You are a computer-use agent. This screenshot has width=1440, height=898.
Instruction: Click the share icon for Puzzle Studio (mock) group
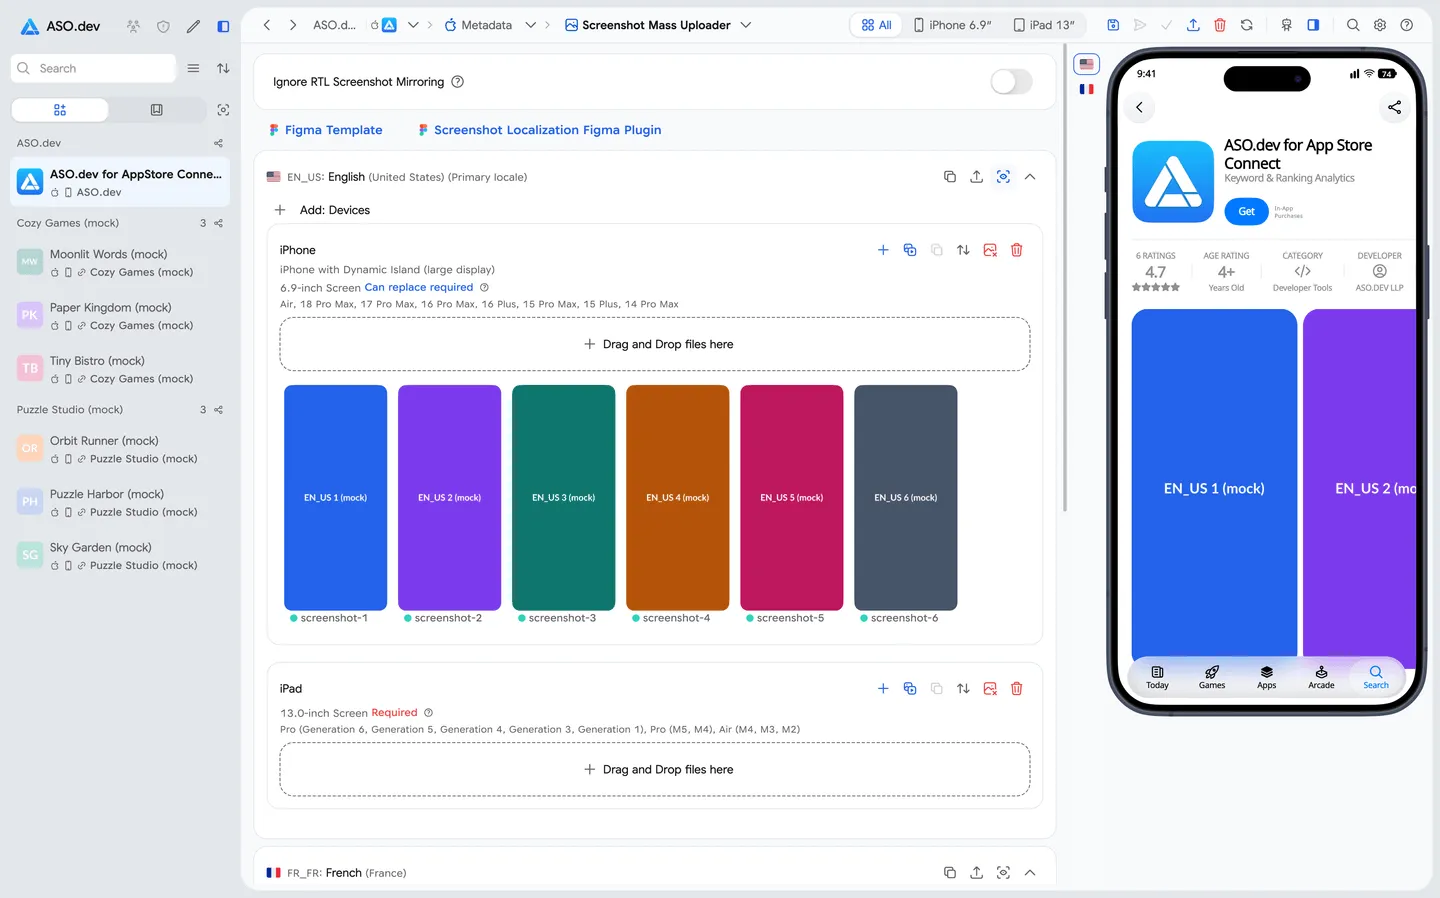pos(218,410)
